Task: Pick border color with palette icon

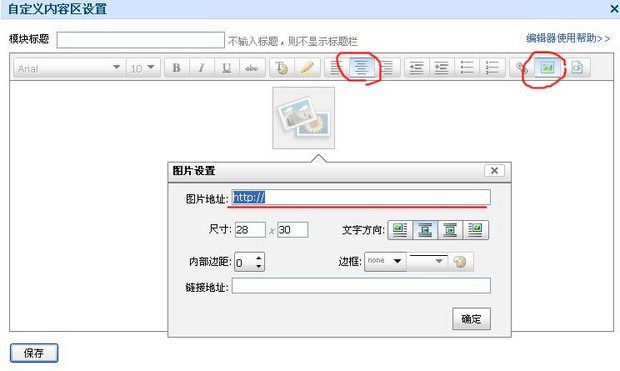Action: (x=460, y=261)
